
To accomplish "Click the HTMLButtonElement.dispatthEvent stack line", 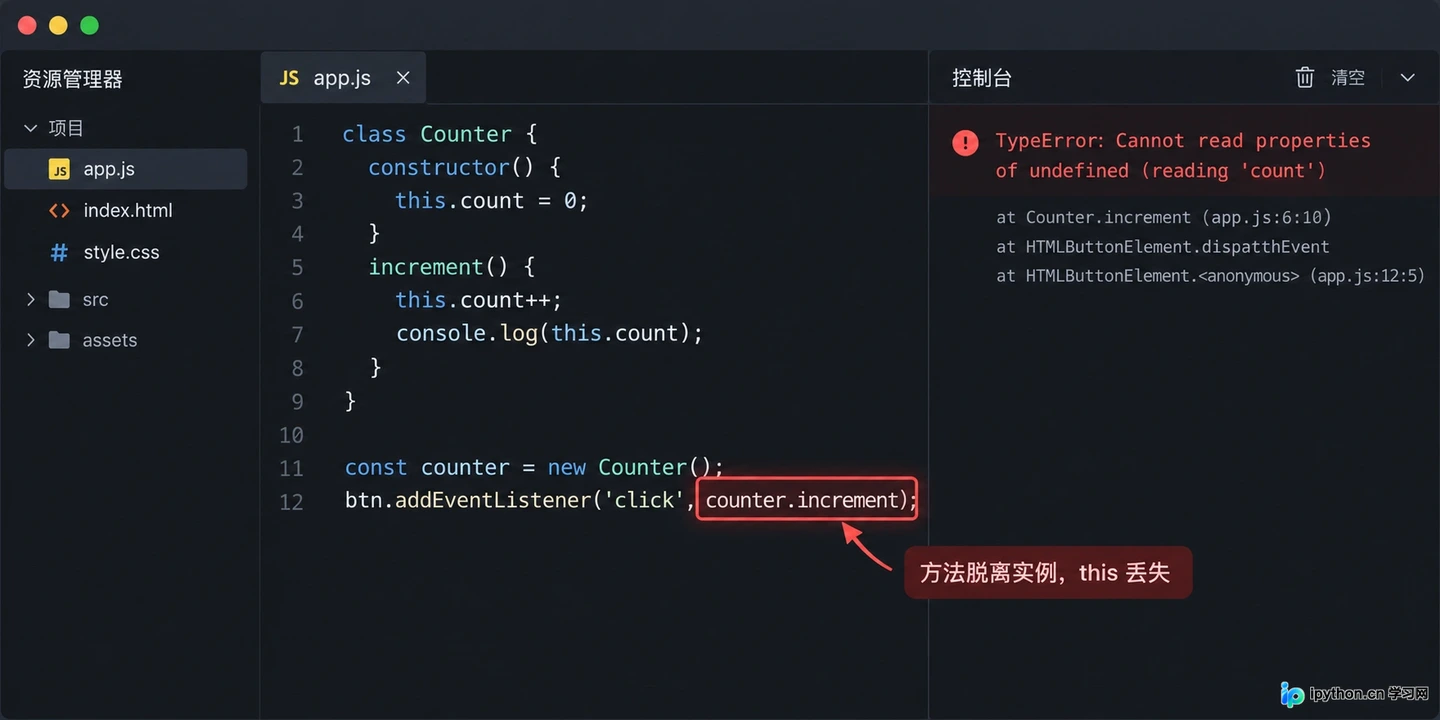I will tap(1163, 247).
